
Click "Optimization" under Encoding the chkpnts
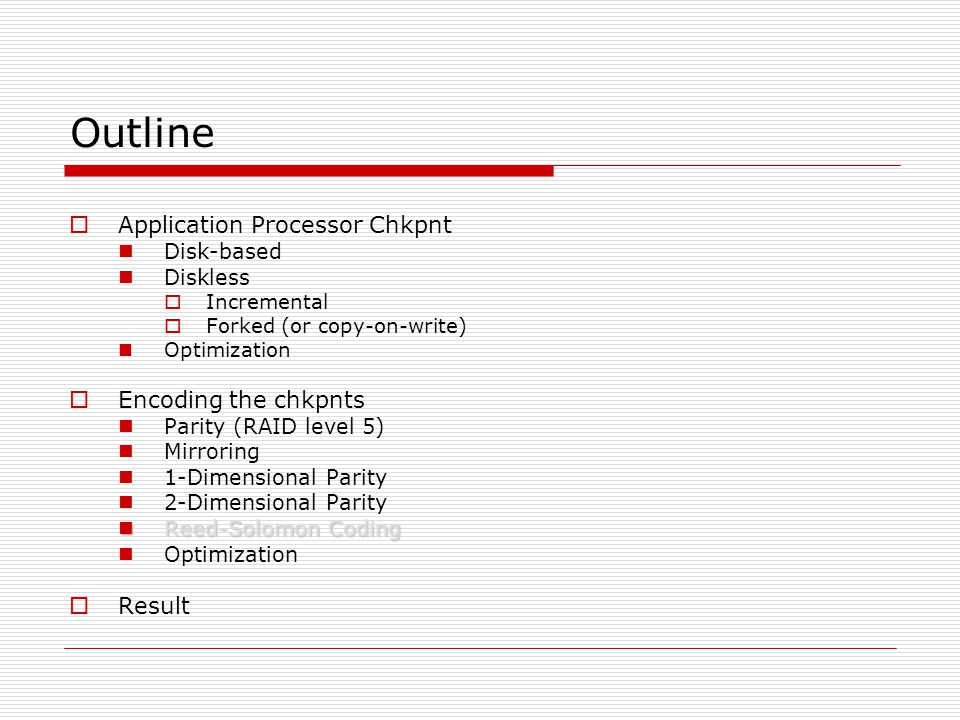pos(231,555)
